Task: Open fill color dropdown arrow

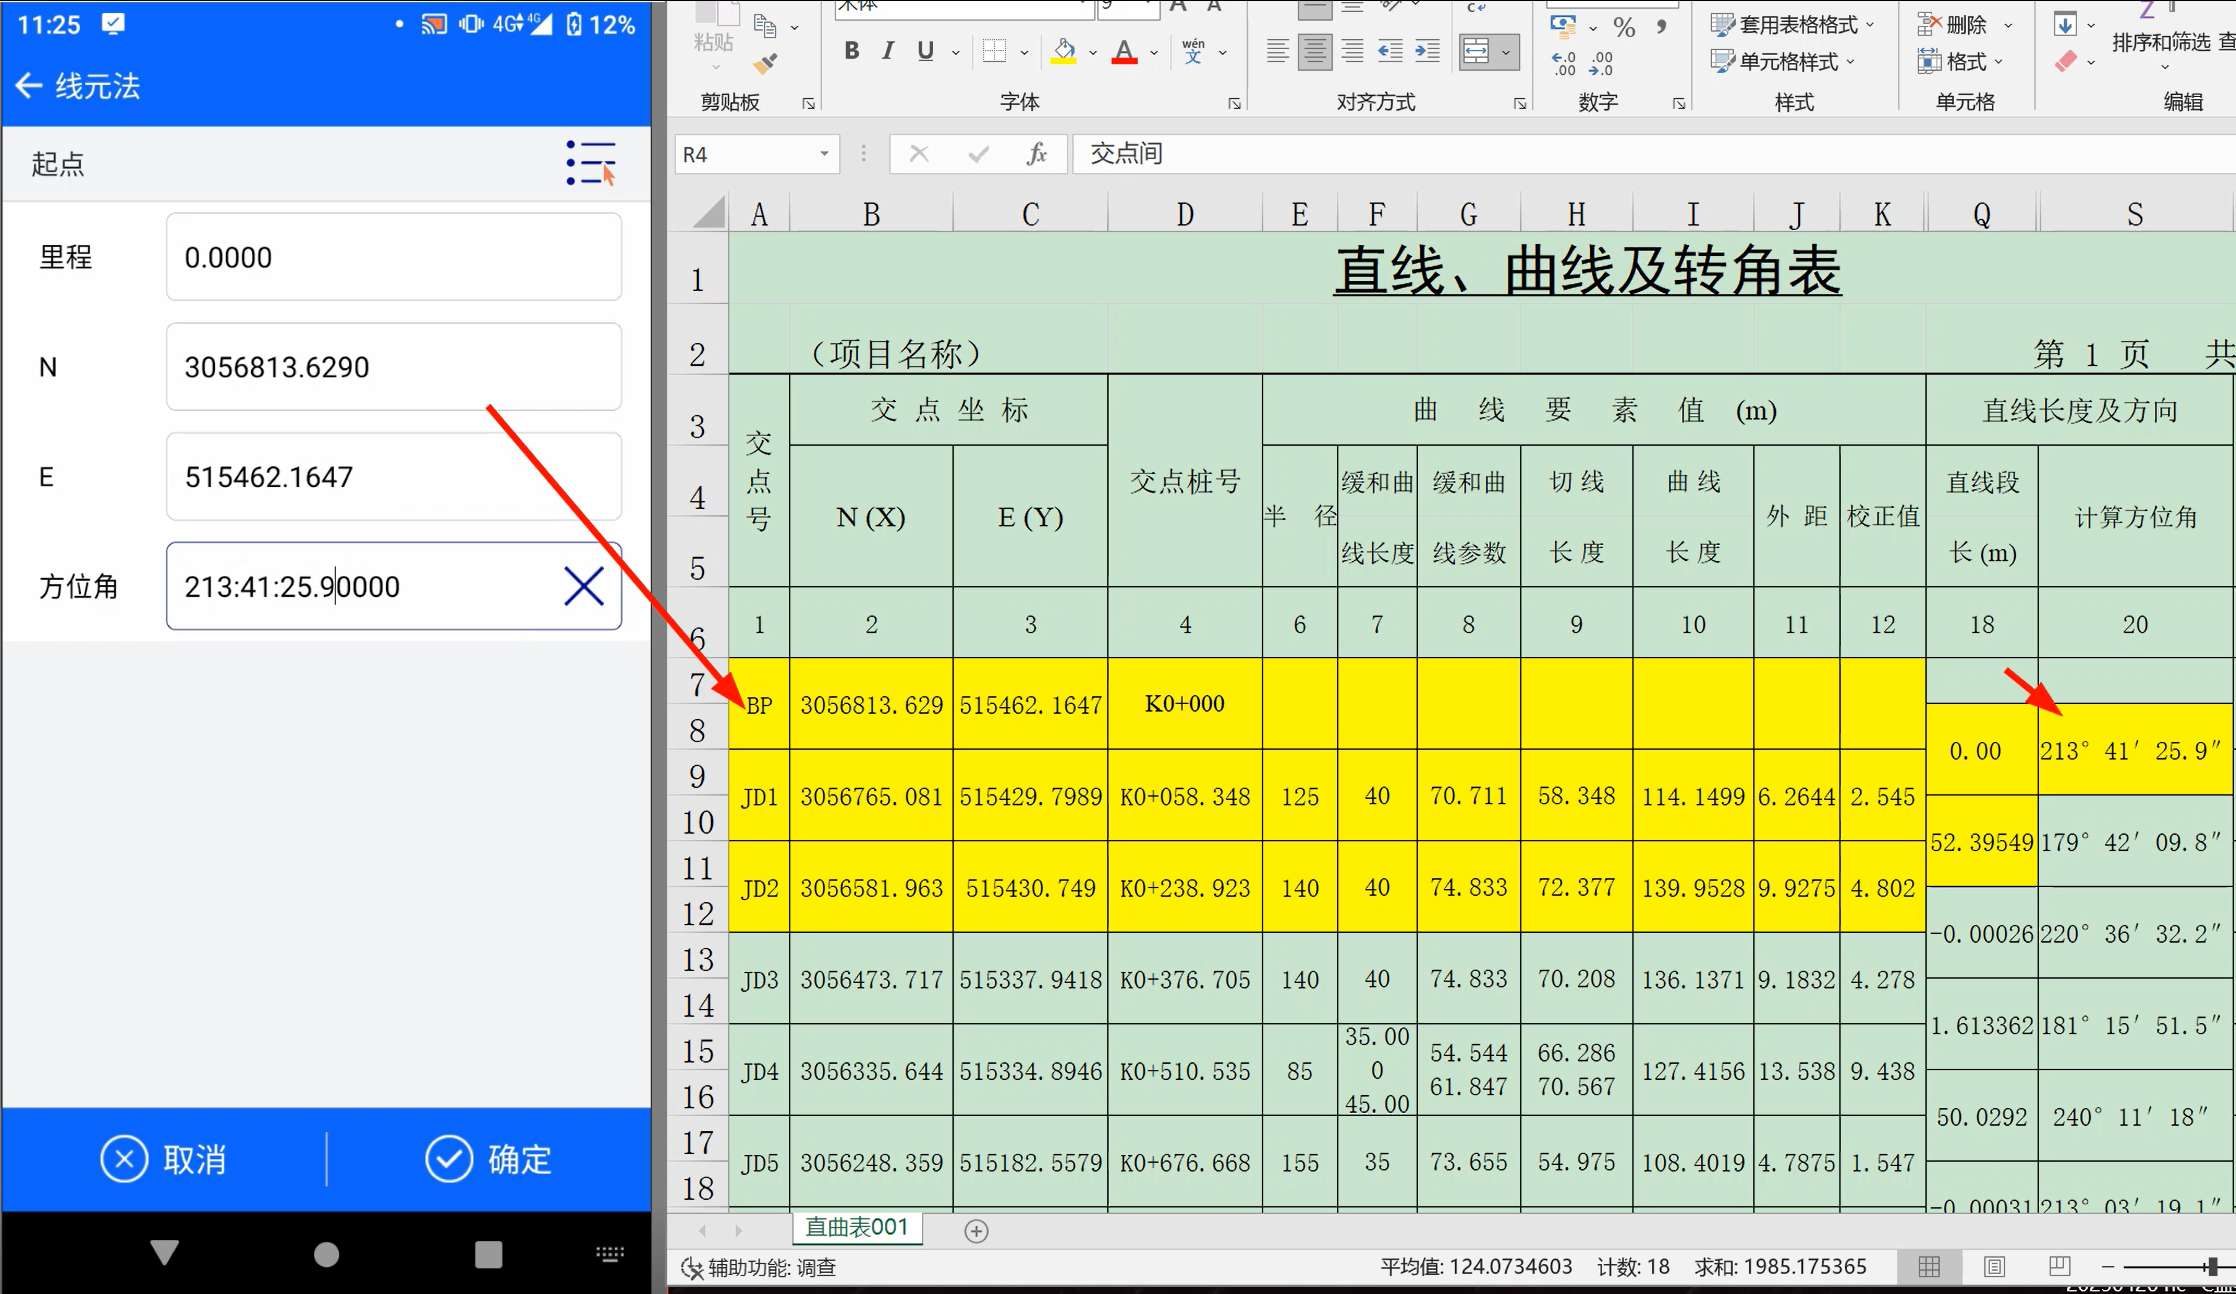Action: coord(1093,52)
